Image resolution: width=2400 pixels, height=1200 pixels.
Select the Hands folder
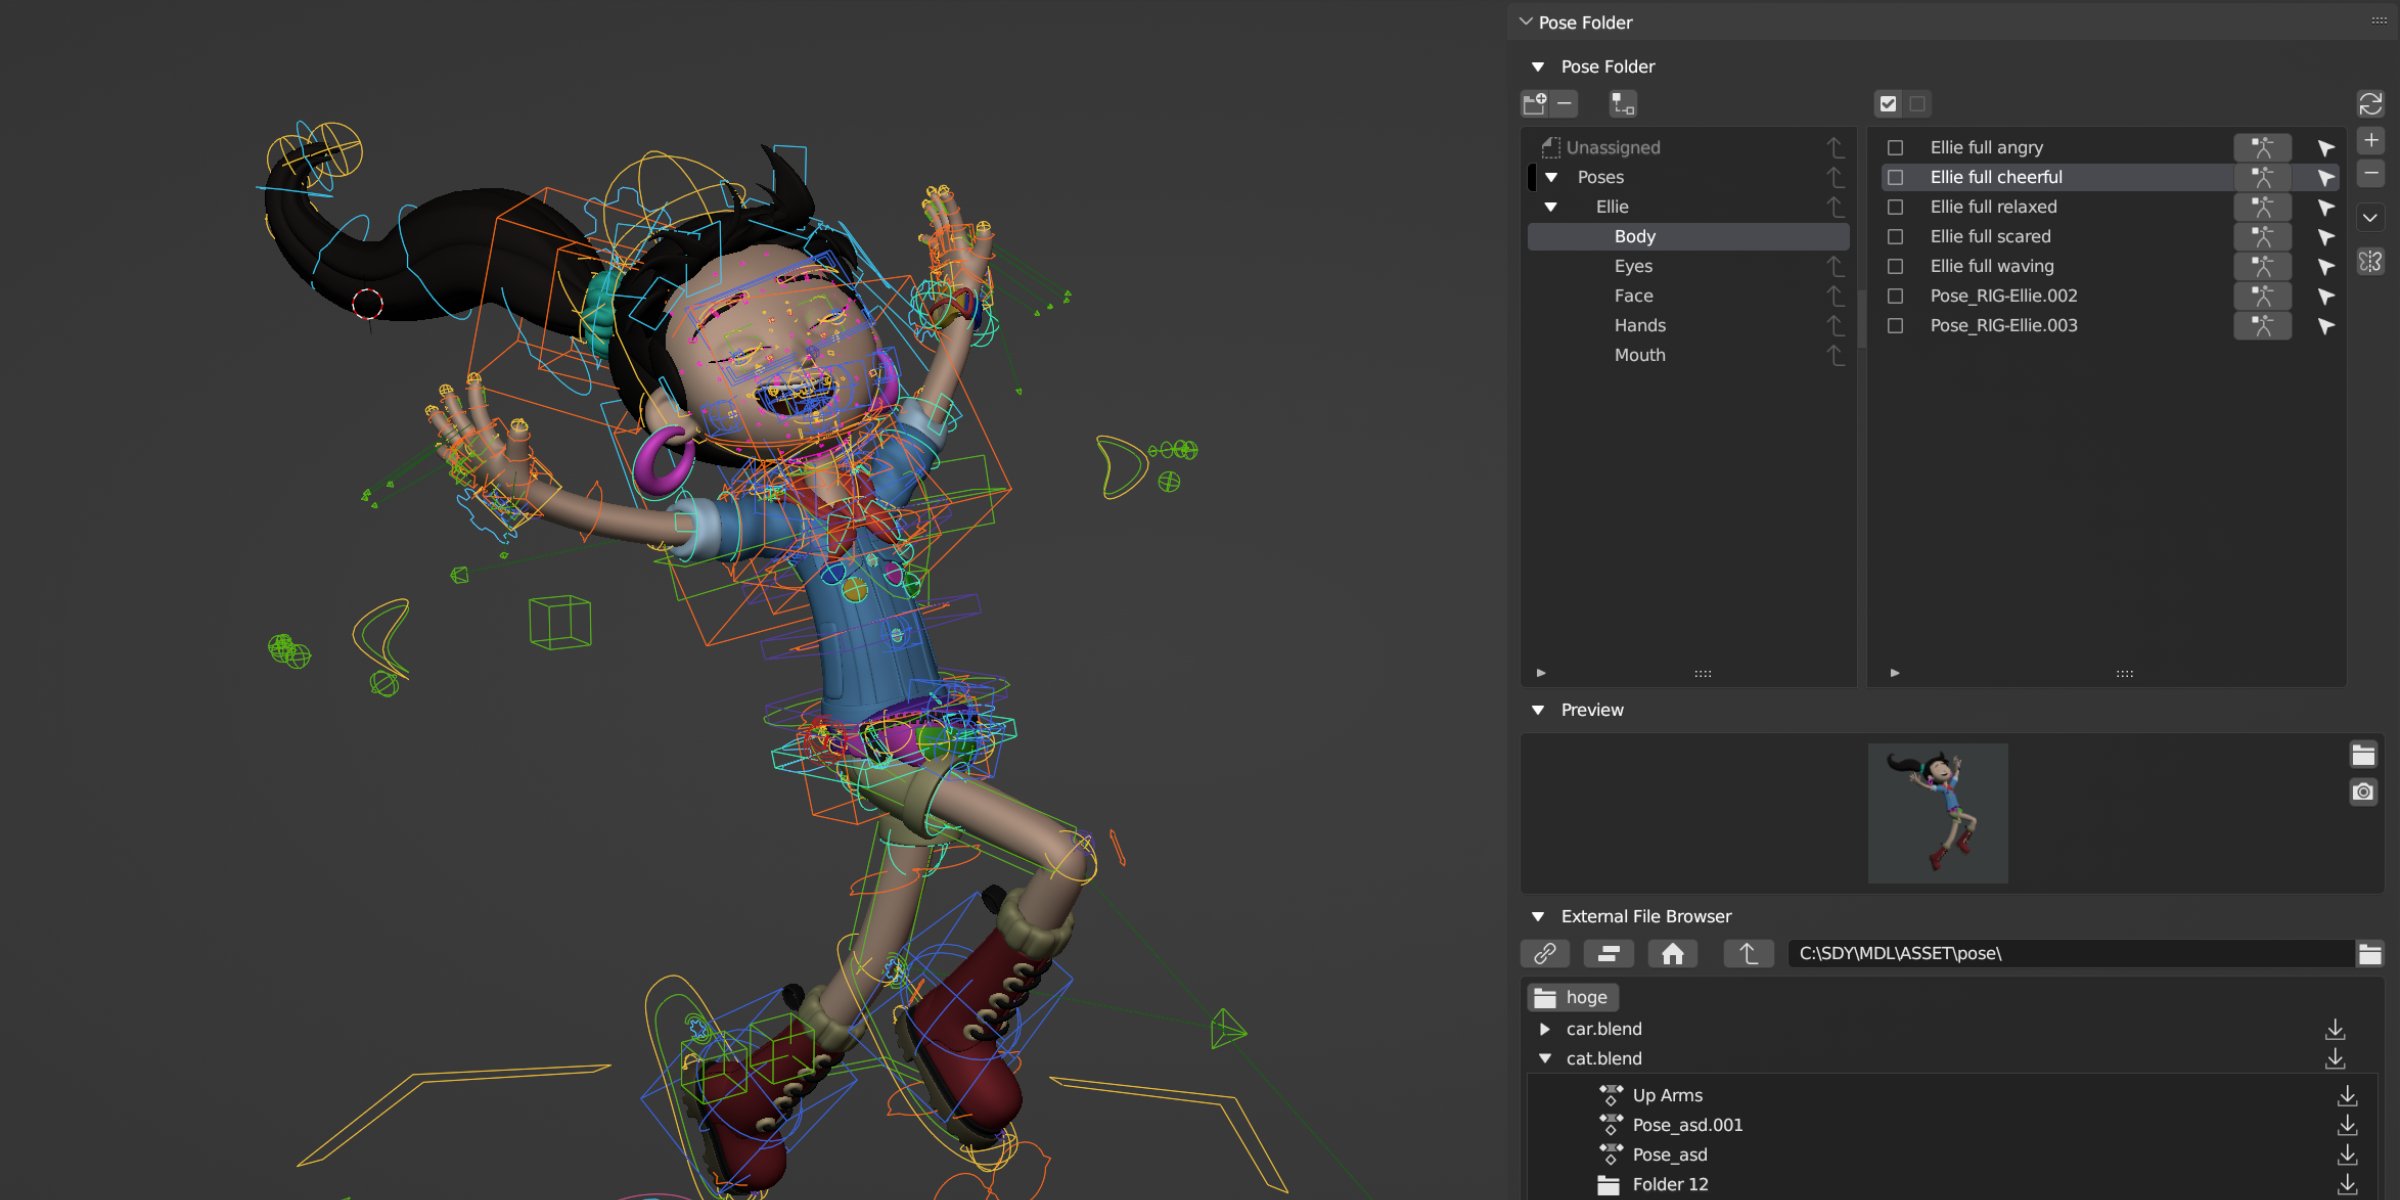click(x=1640, y=325)
